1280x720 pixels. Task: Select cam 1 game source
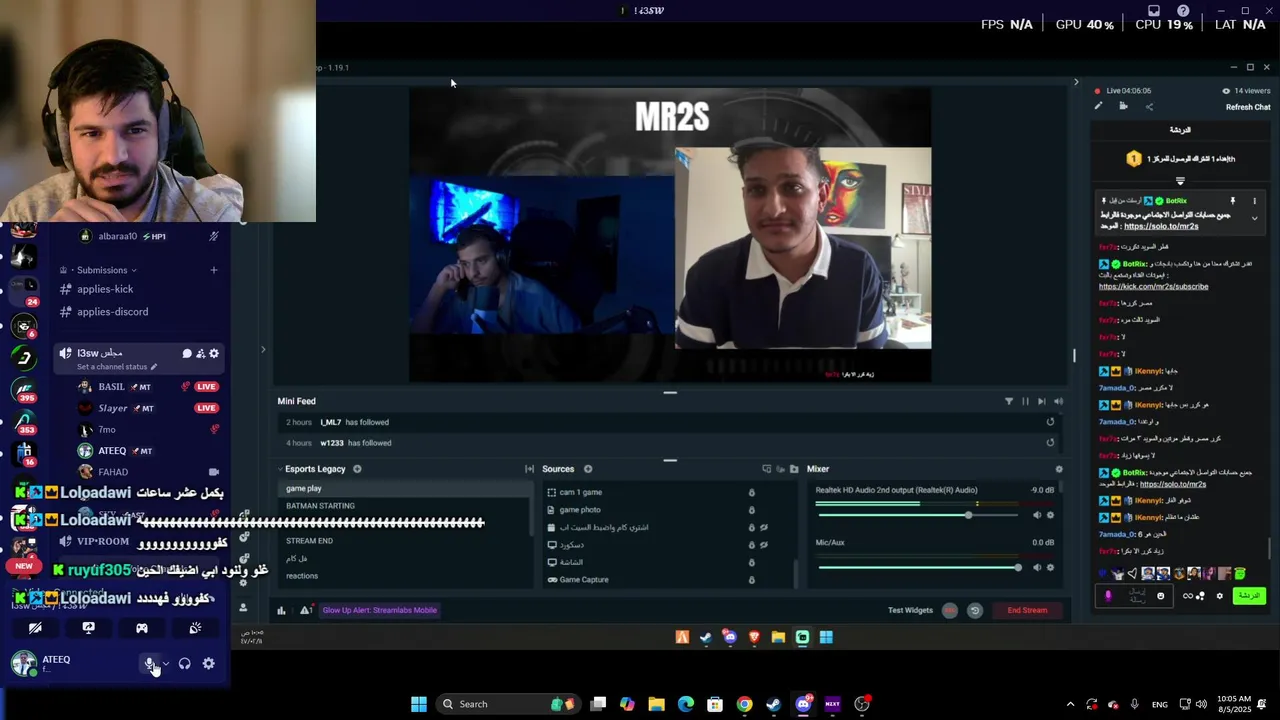(645, 492)
